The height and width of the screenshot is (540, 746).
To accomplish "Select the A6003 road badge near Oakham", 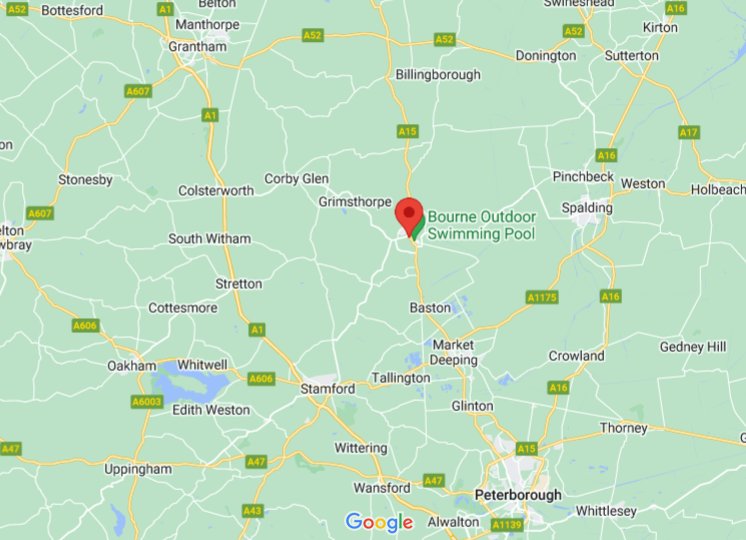I will [147, 402].
